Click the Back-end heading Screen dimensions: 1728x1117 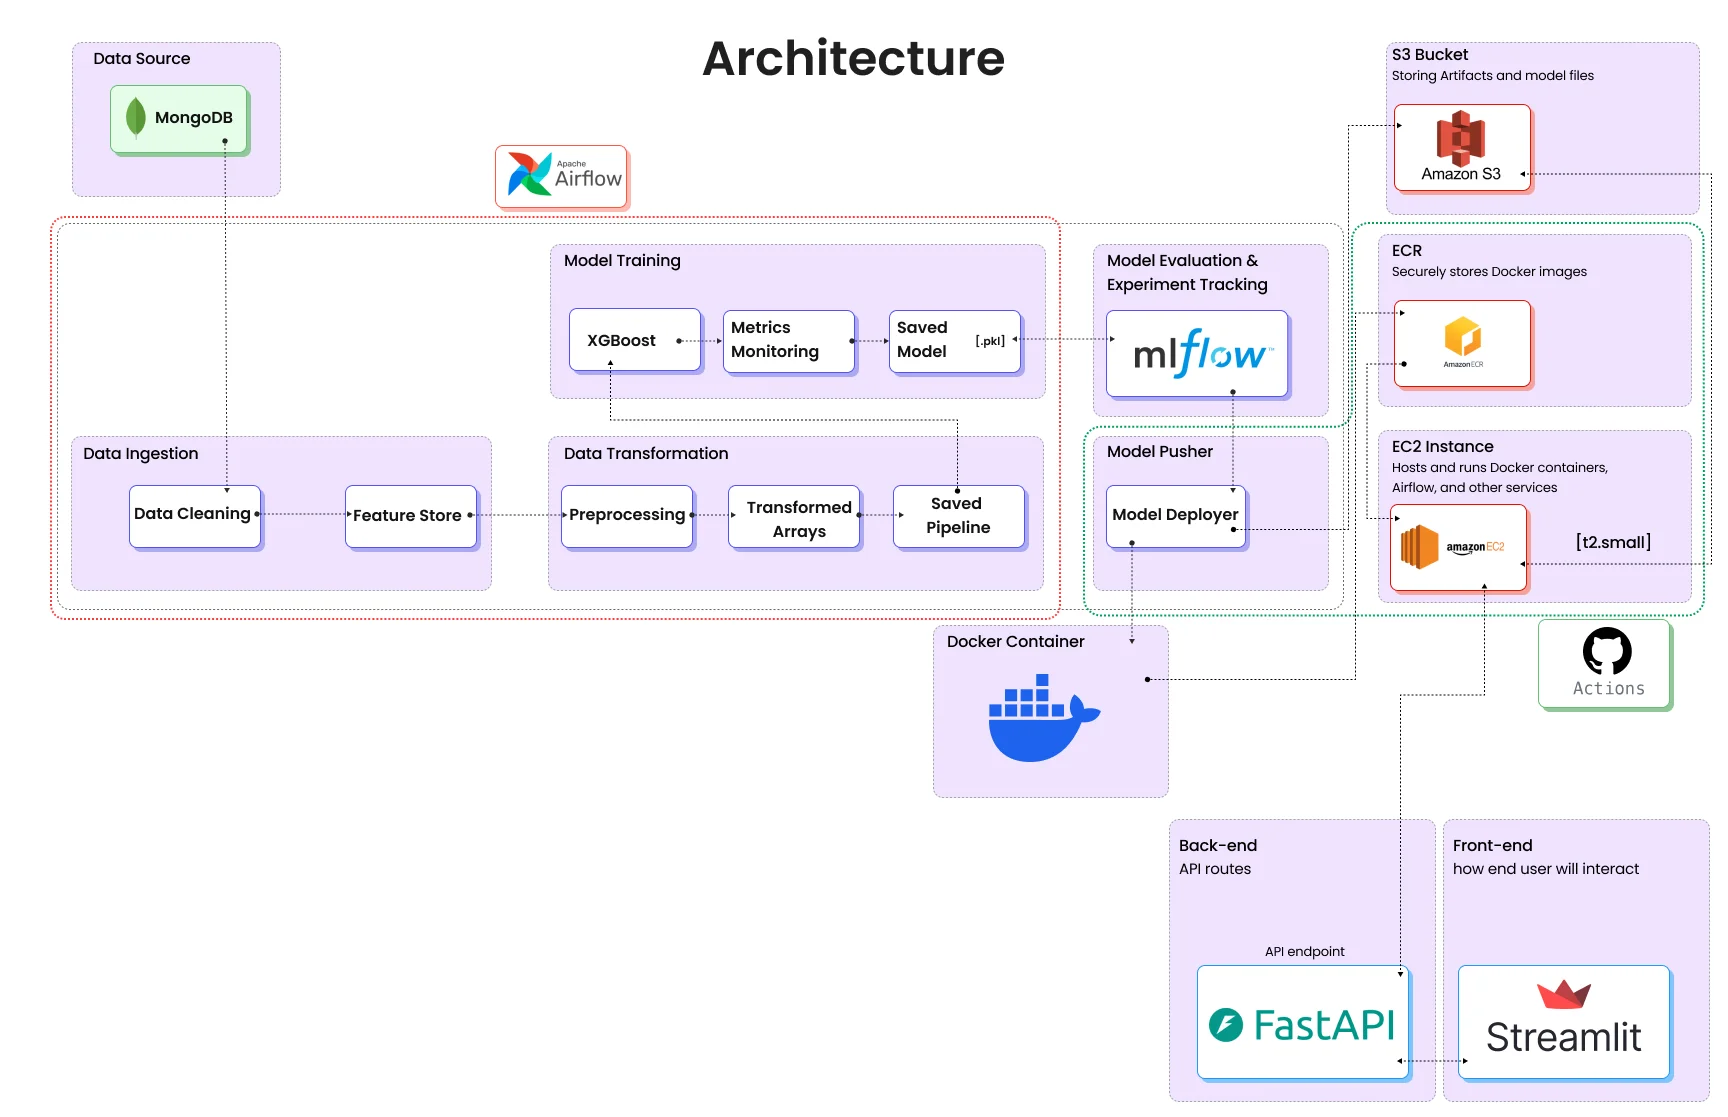(1218, 846)
